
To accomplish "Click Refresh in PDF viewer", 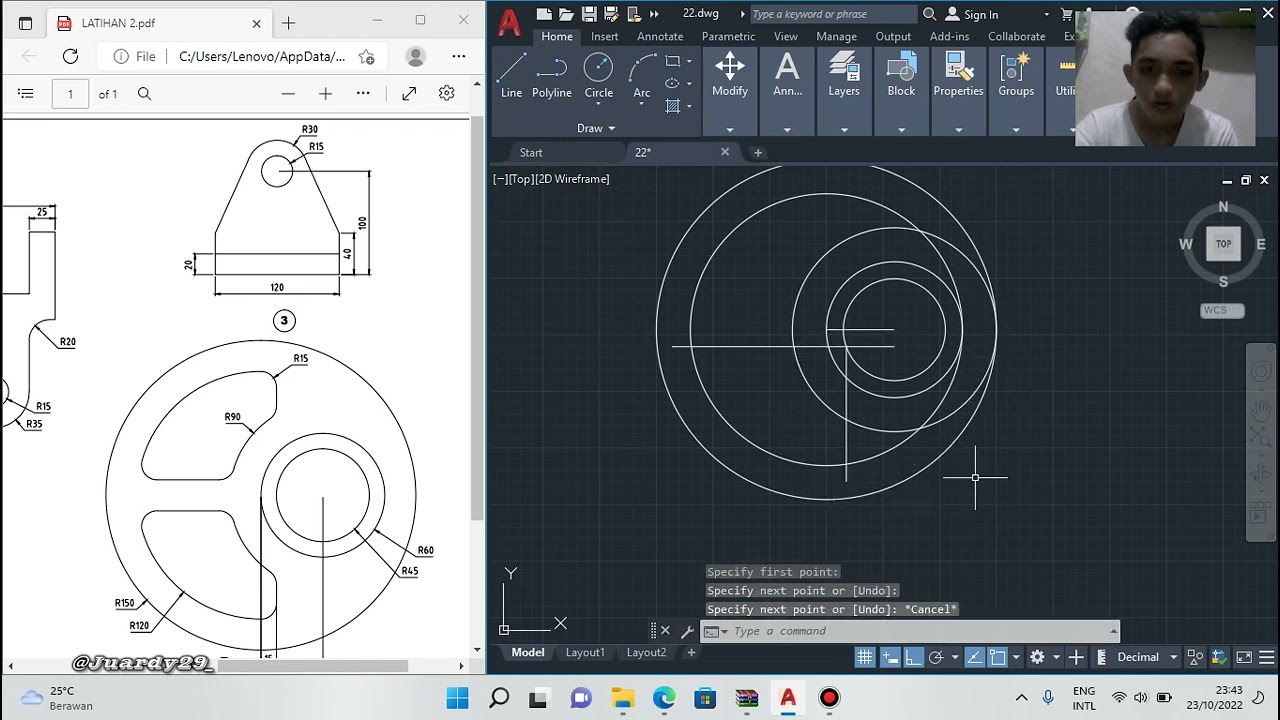I will pyautogui.click(x=70, y=56).
